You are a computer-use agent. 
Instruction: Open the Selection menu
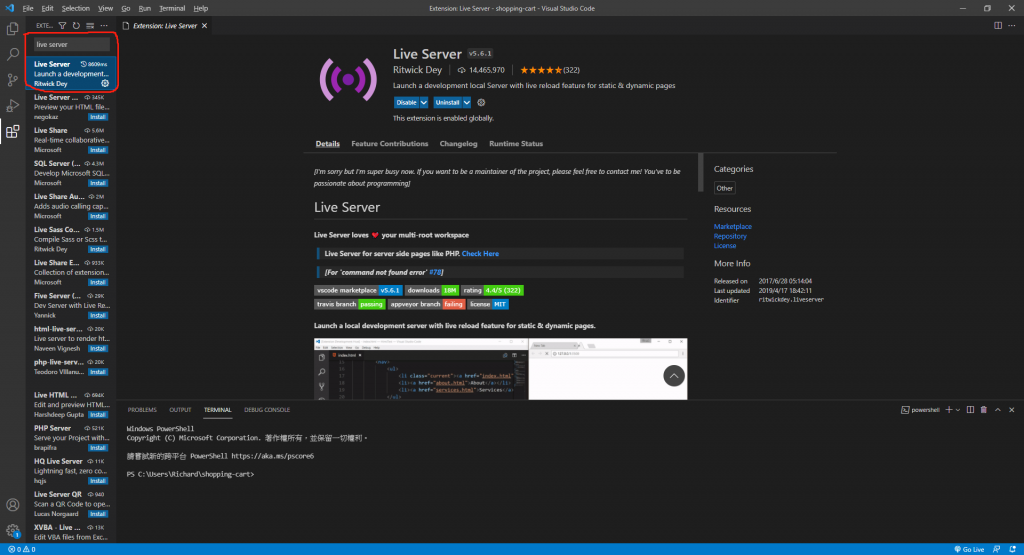click(76, 8)
